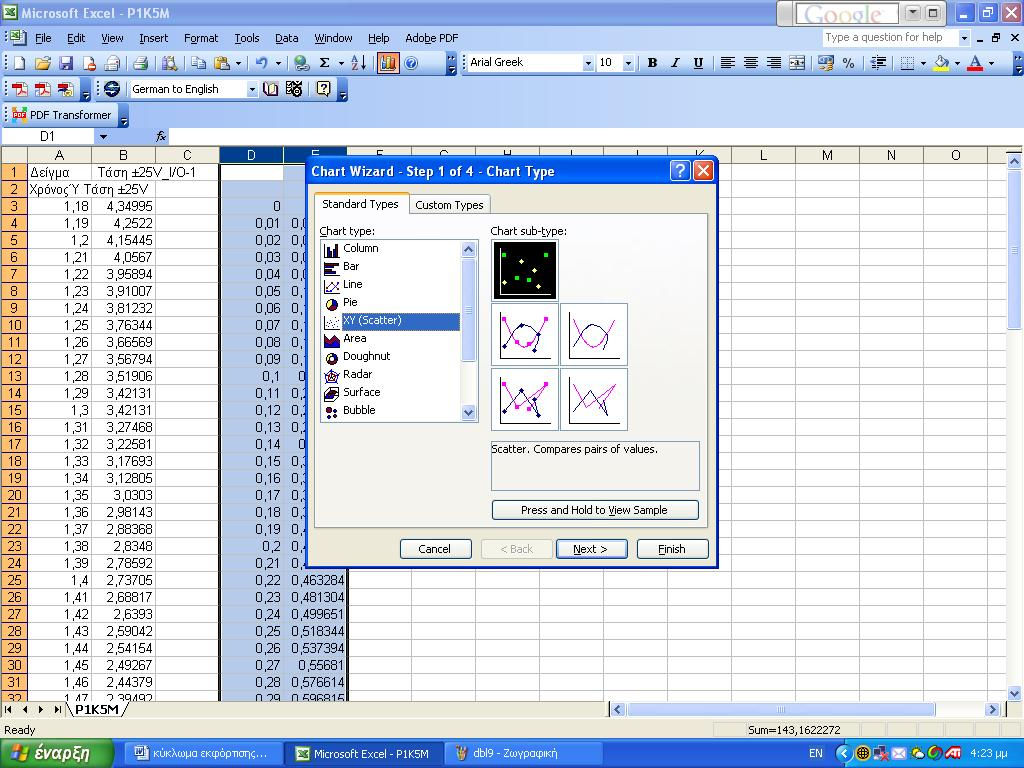Image resolution: width=1024 pixels, height=768 pixels.
Task: Click the fx insert function icon
Action: click(161, 136)
